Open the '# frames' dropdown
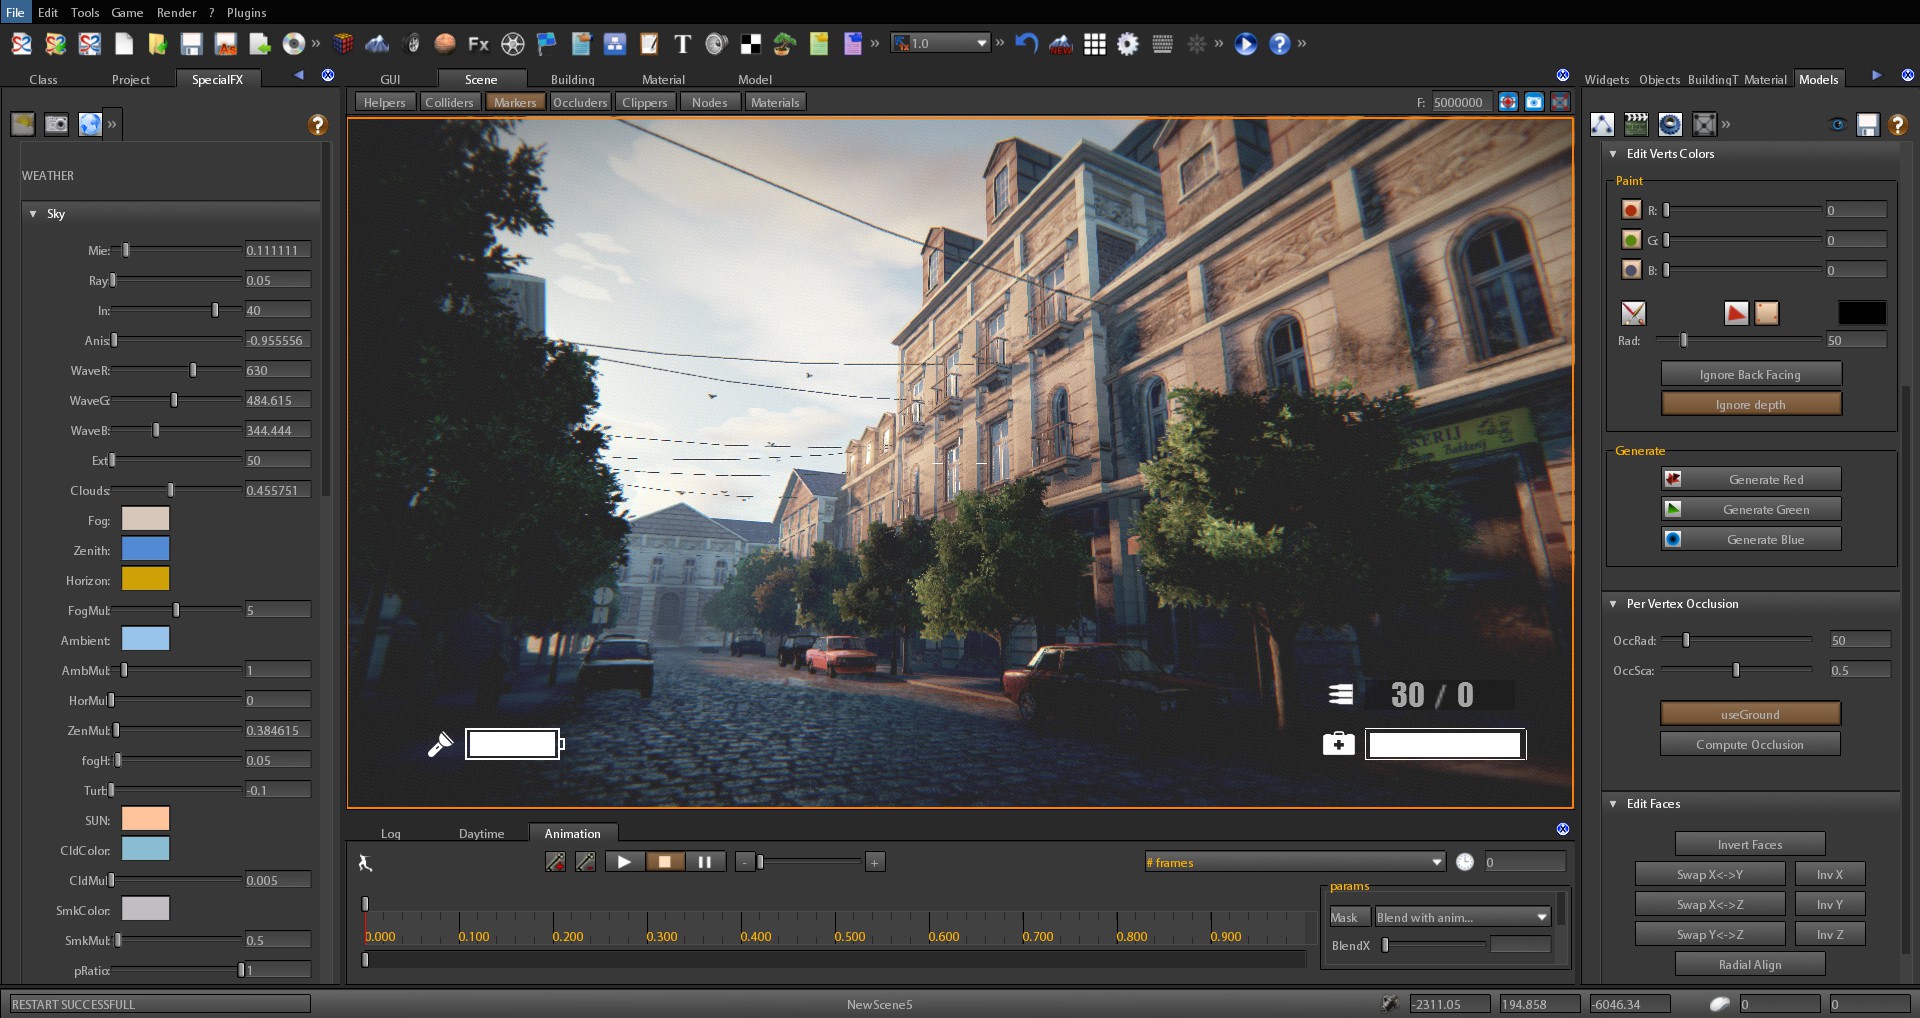The image size is (1920, 1018). pos(1295,862)
